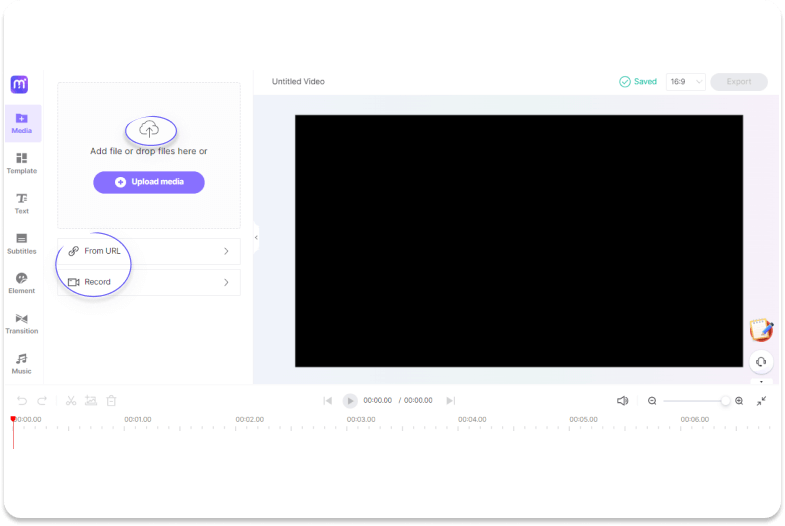Zoom in the timeline

[x=739, y=401]
